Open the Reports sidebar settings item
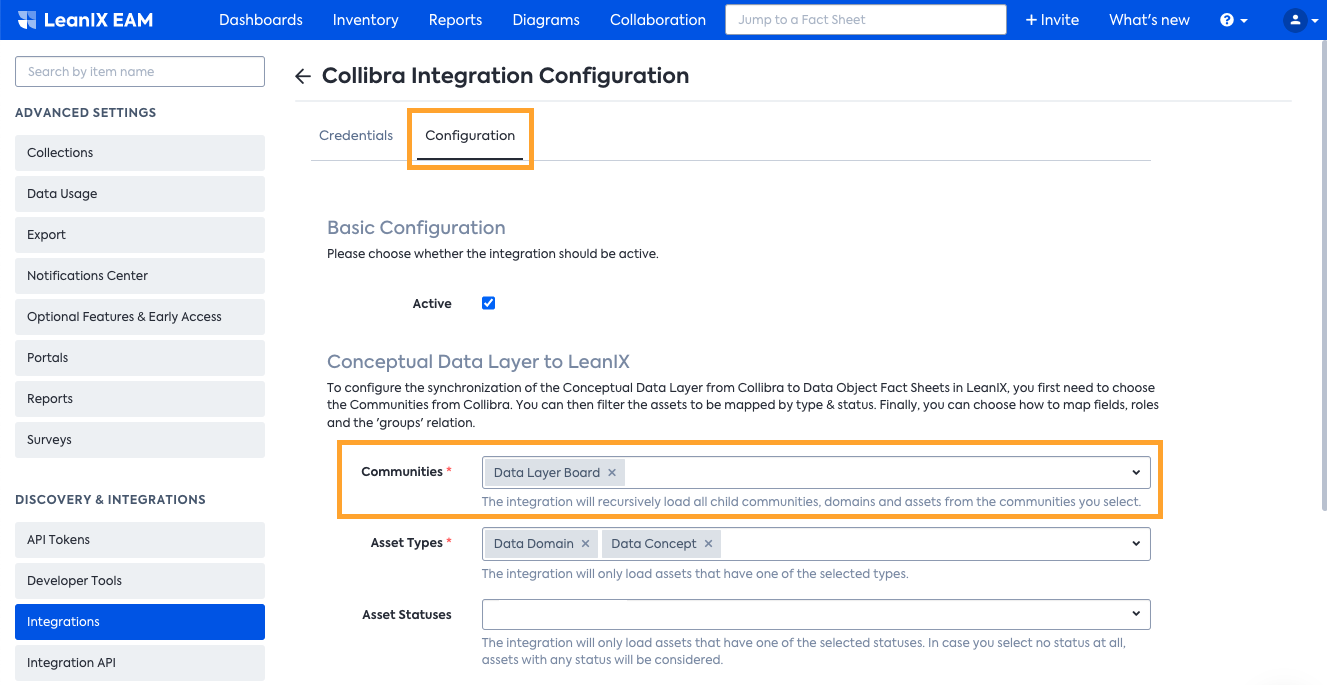Image resolution: width=1327 pixels, height=685 pixels. pos(140,399)
